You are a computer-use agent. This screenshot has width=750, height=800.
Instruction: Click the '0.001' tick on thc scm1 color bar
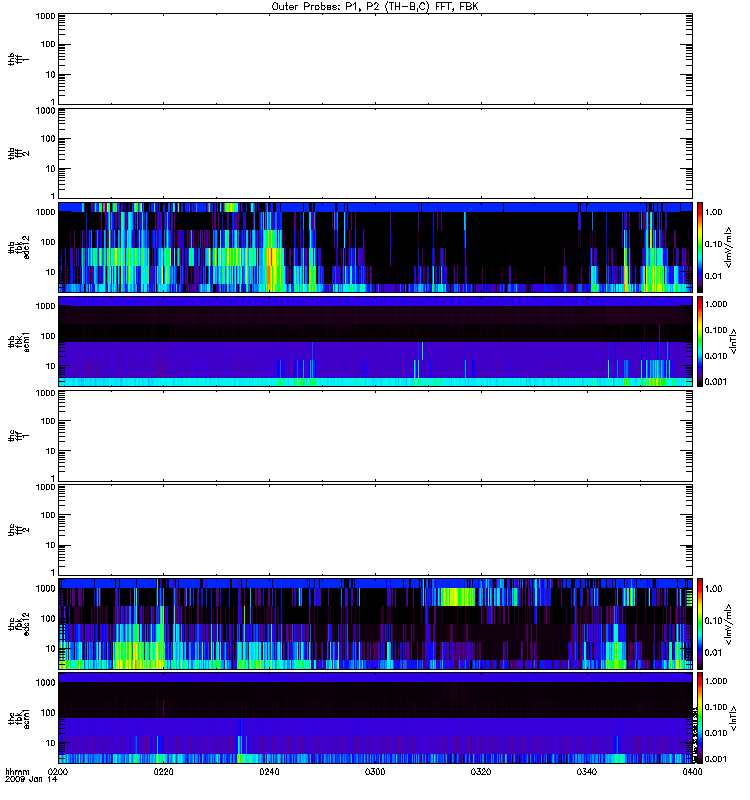(716, 759)
